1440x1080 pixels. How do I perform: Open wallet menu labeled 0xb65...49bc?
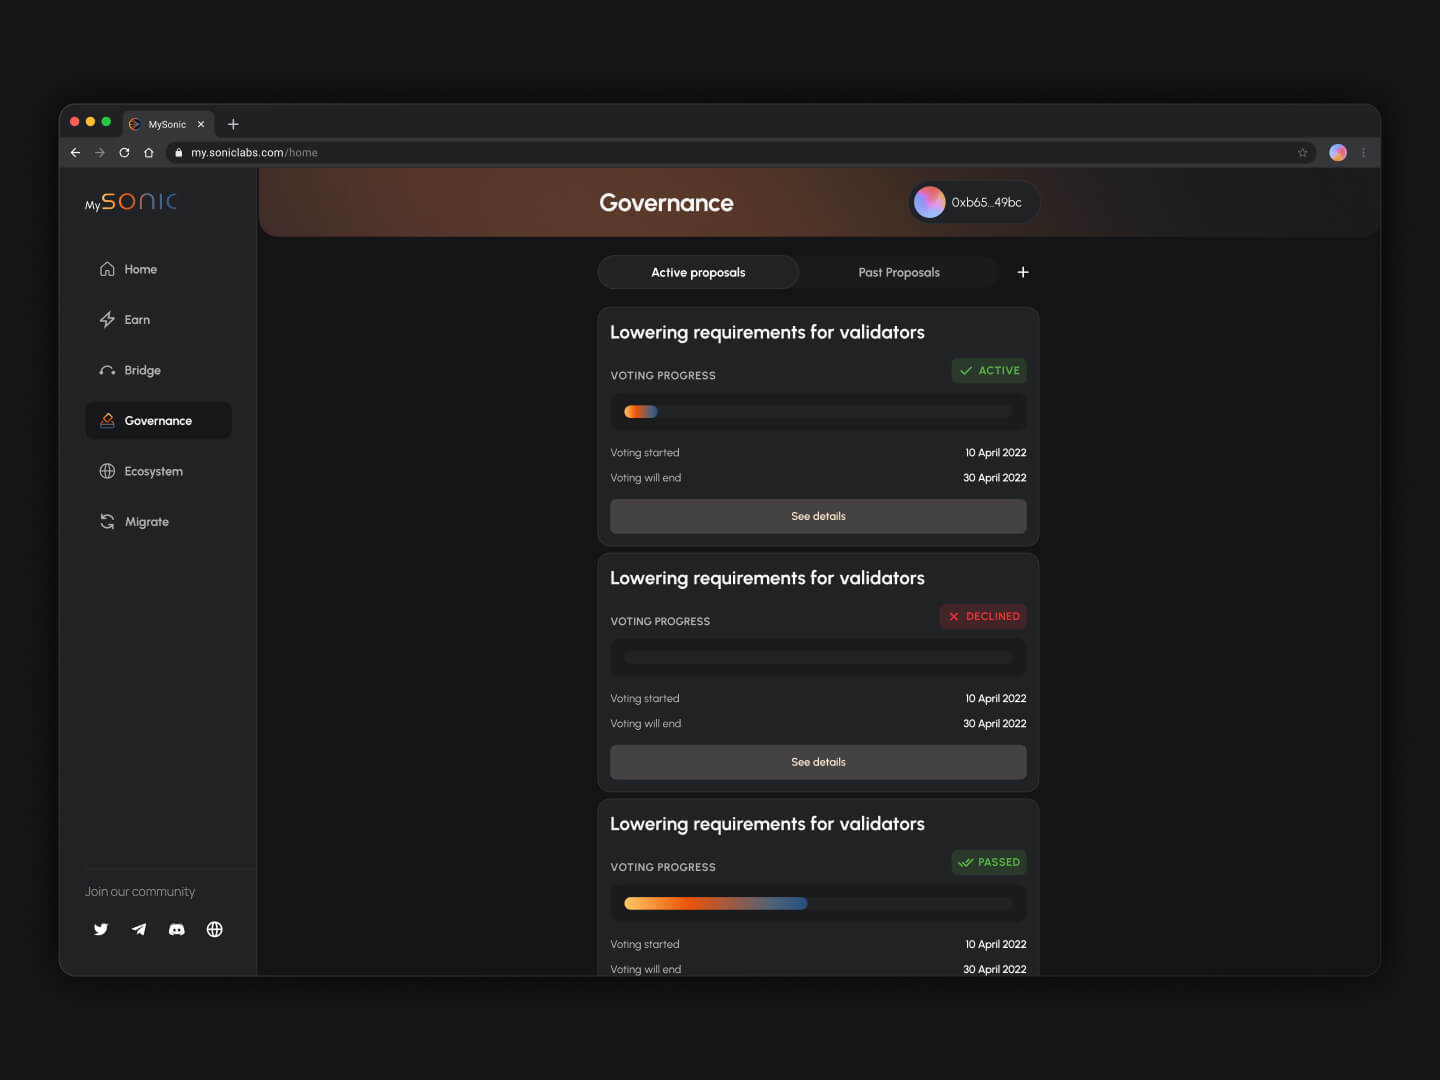pyautogui.click(x=972, y=201)
